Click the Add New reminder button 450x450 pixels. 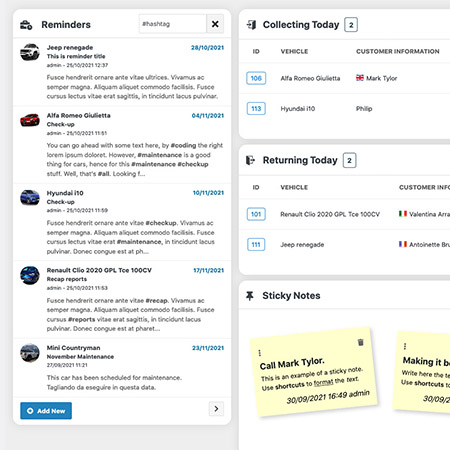click(46, 411)
